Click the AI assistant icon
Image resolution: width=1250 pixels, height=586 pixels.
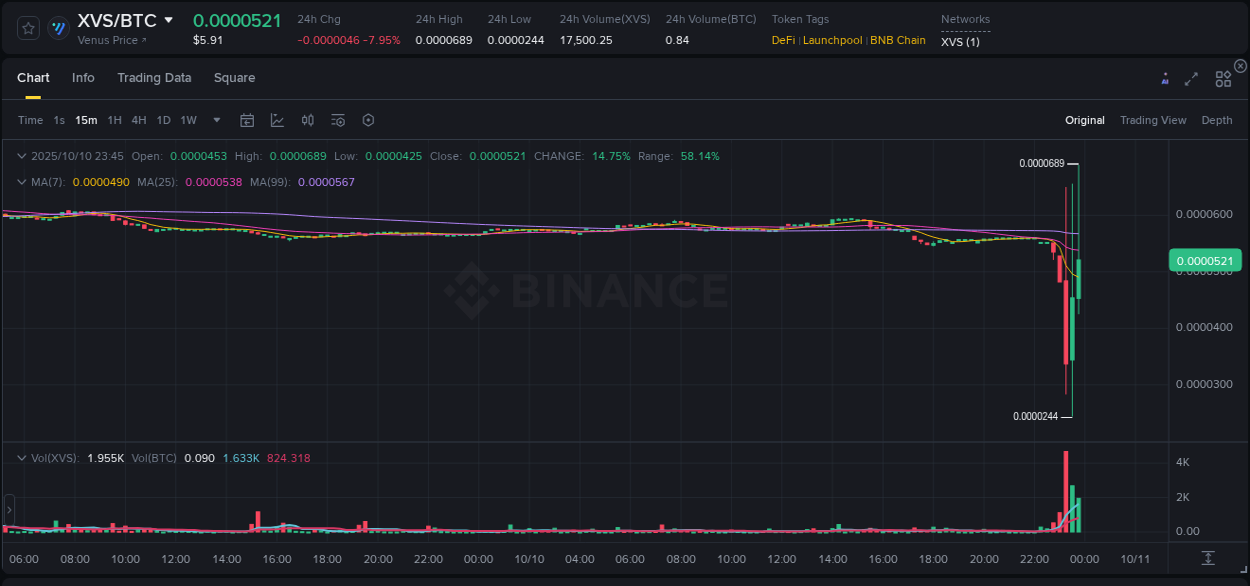[1165, 78]
